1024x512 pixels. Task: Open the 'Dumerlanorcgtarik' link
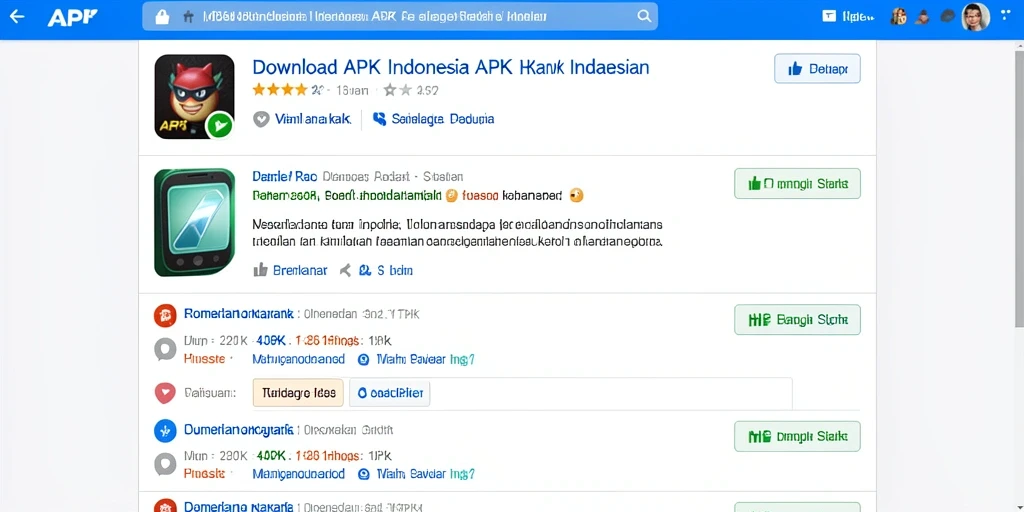[x=238, y=430]
